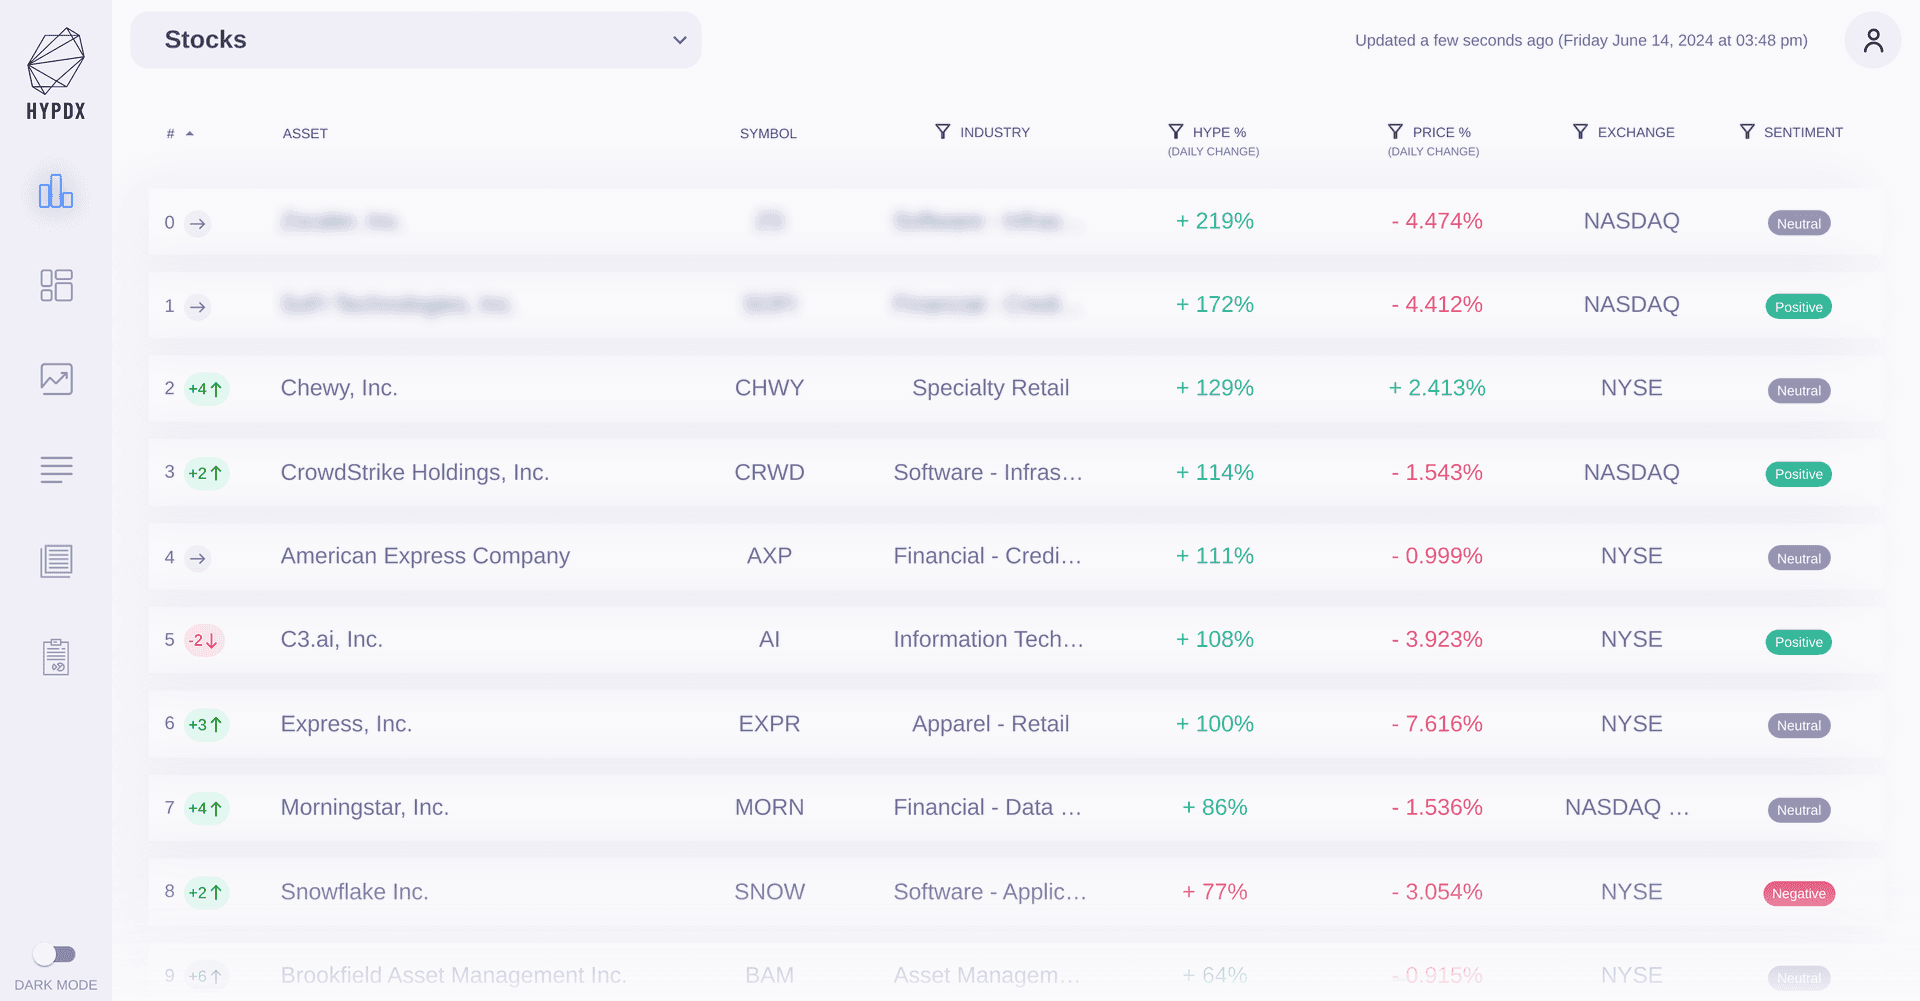This screenshot has width=1920, height=1001.
Task: Click the no-change arrow for American Express
Action: 198,558
